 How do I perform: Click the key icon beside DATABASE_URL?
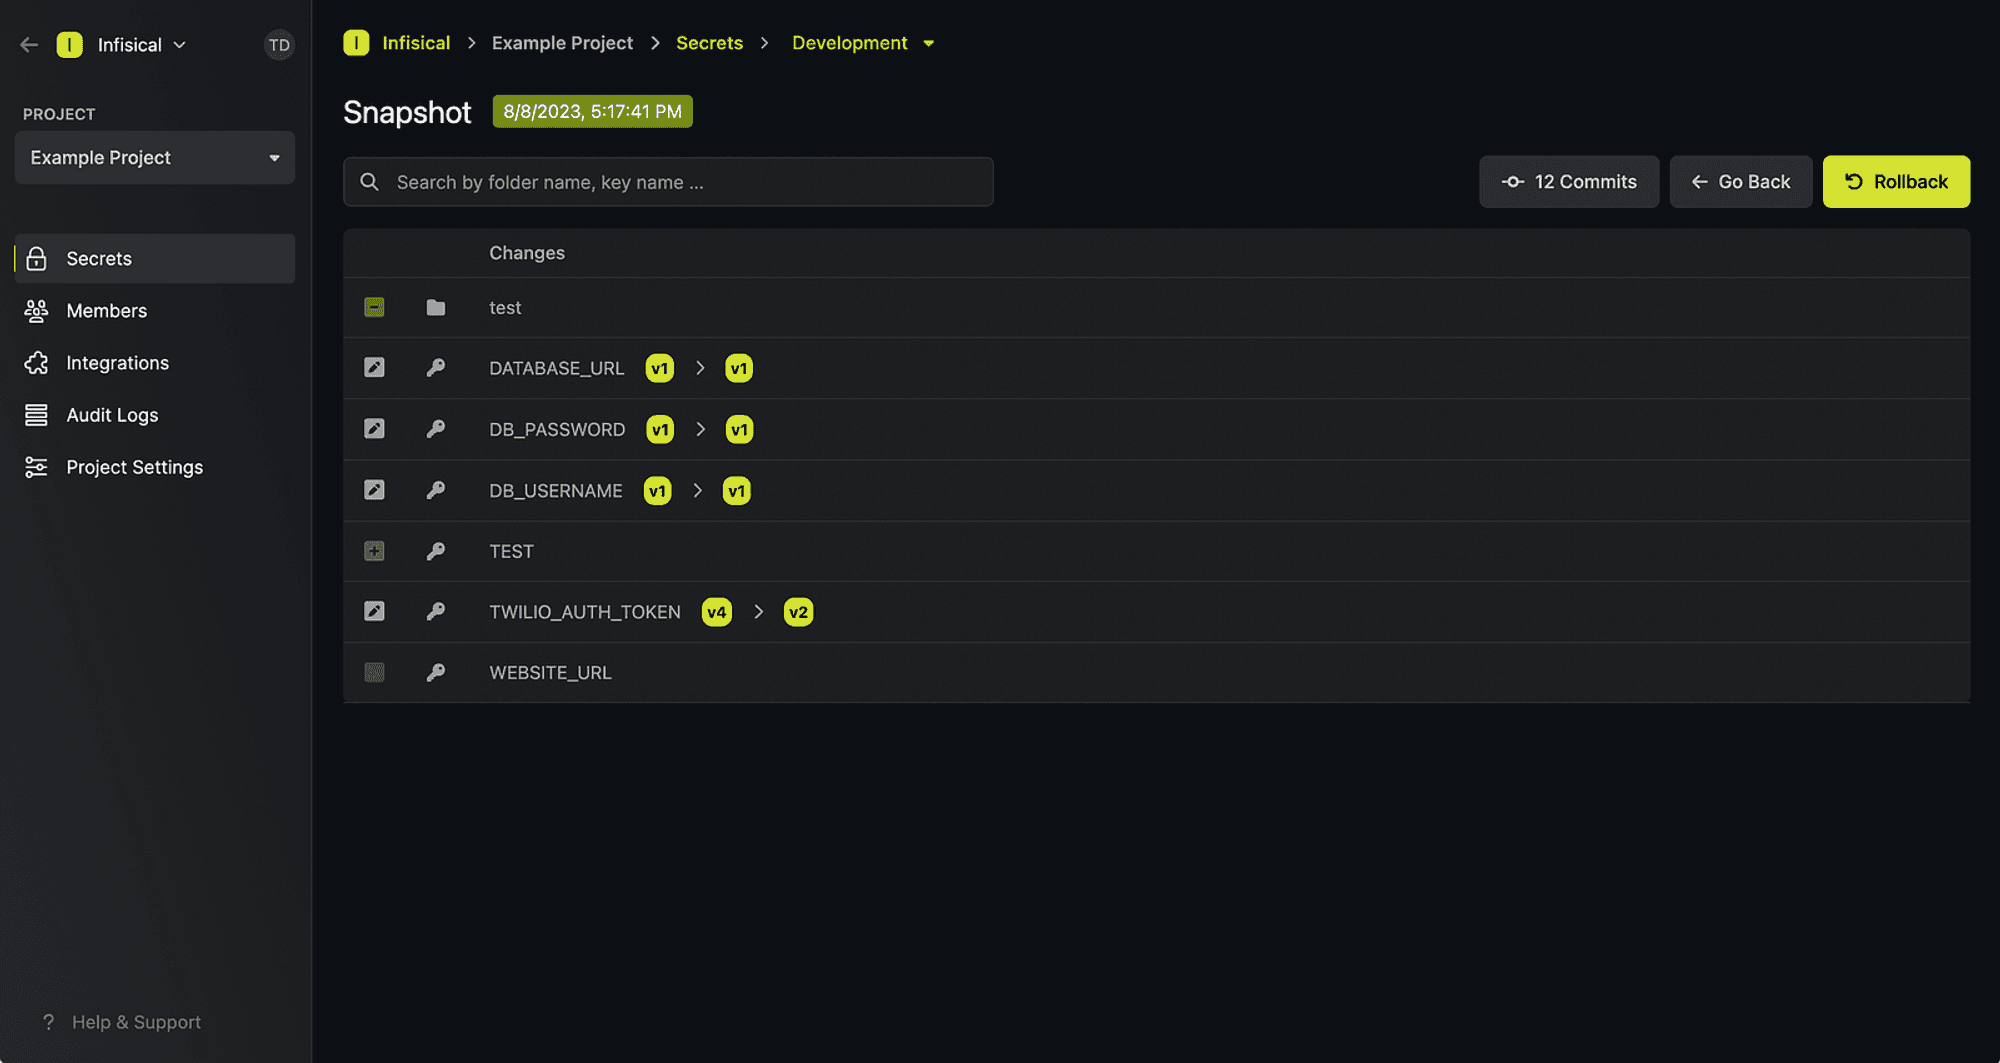click(435, 368)
